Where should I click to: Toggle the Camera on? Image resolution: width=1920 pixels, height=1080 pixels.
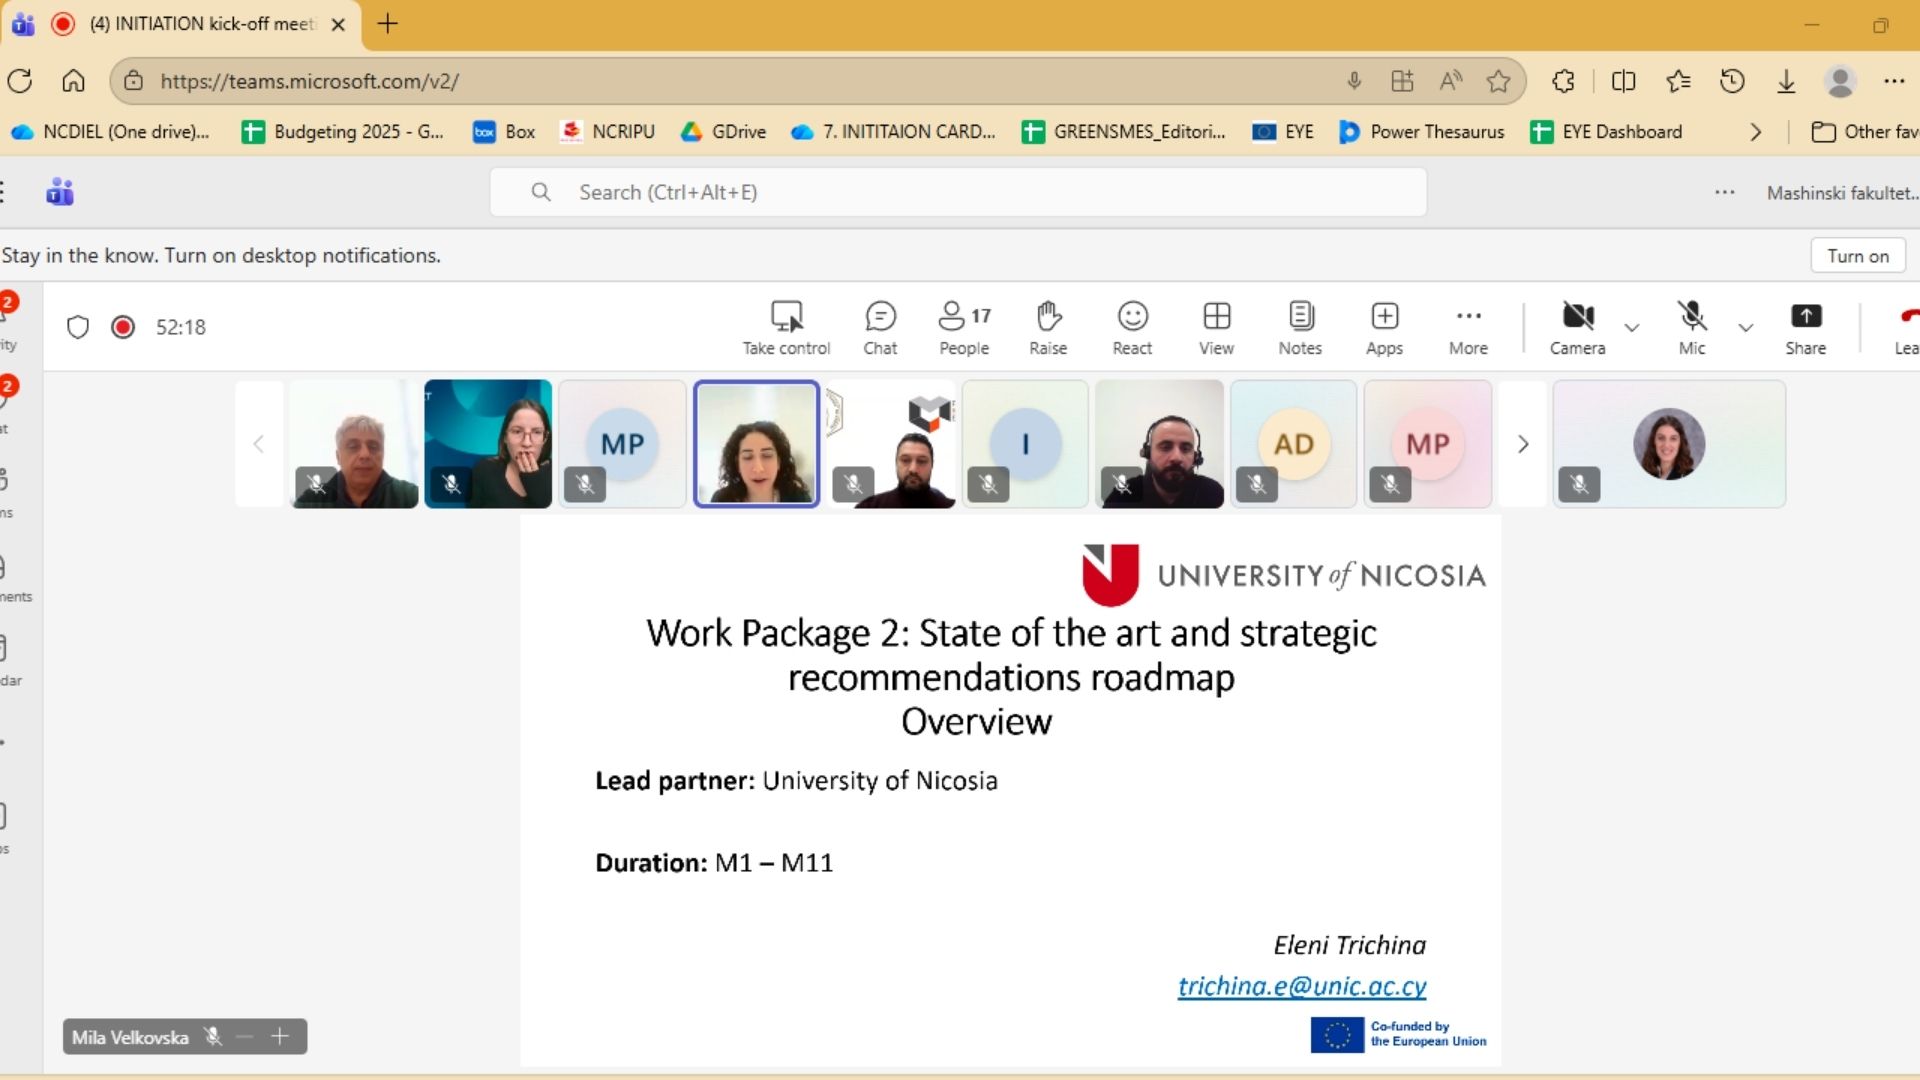pyautogui.click(x=1577, y=327)
